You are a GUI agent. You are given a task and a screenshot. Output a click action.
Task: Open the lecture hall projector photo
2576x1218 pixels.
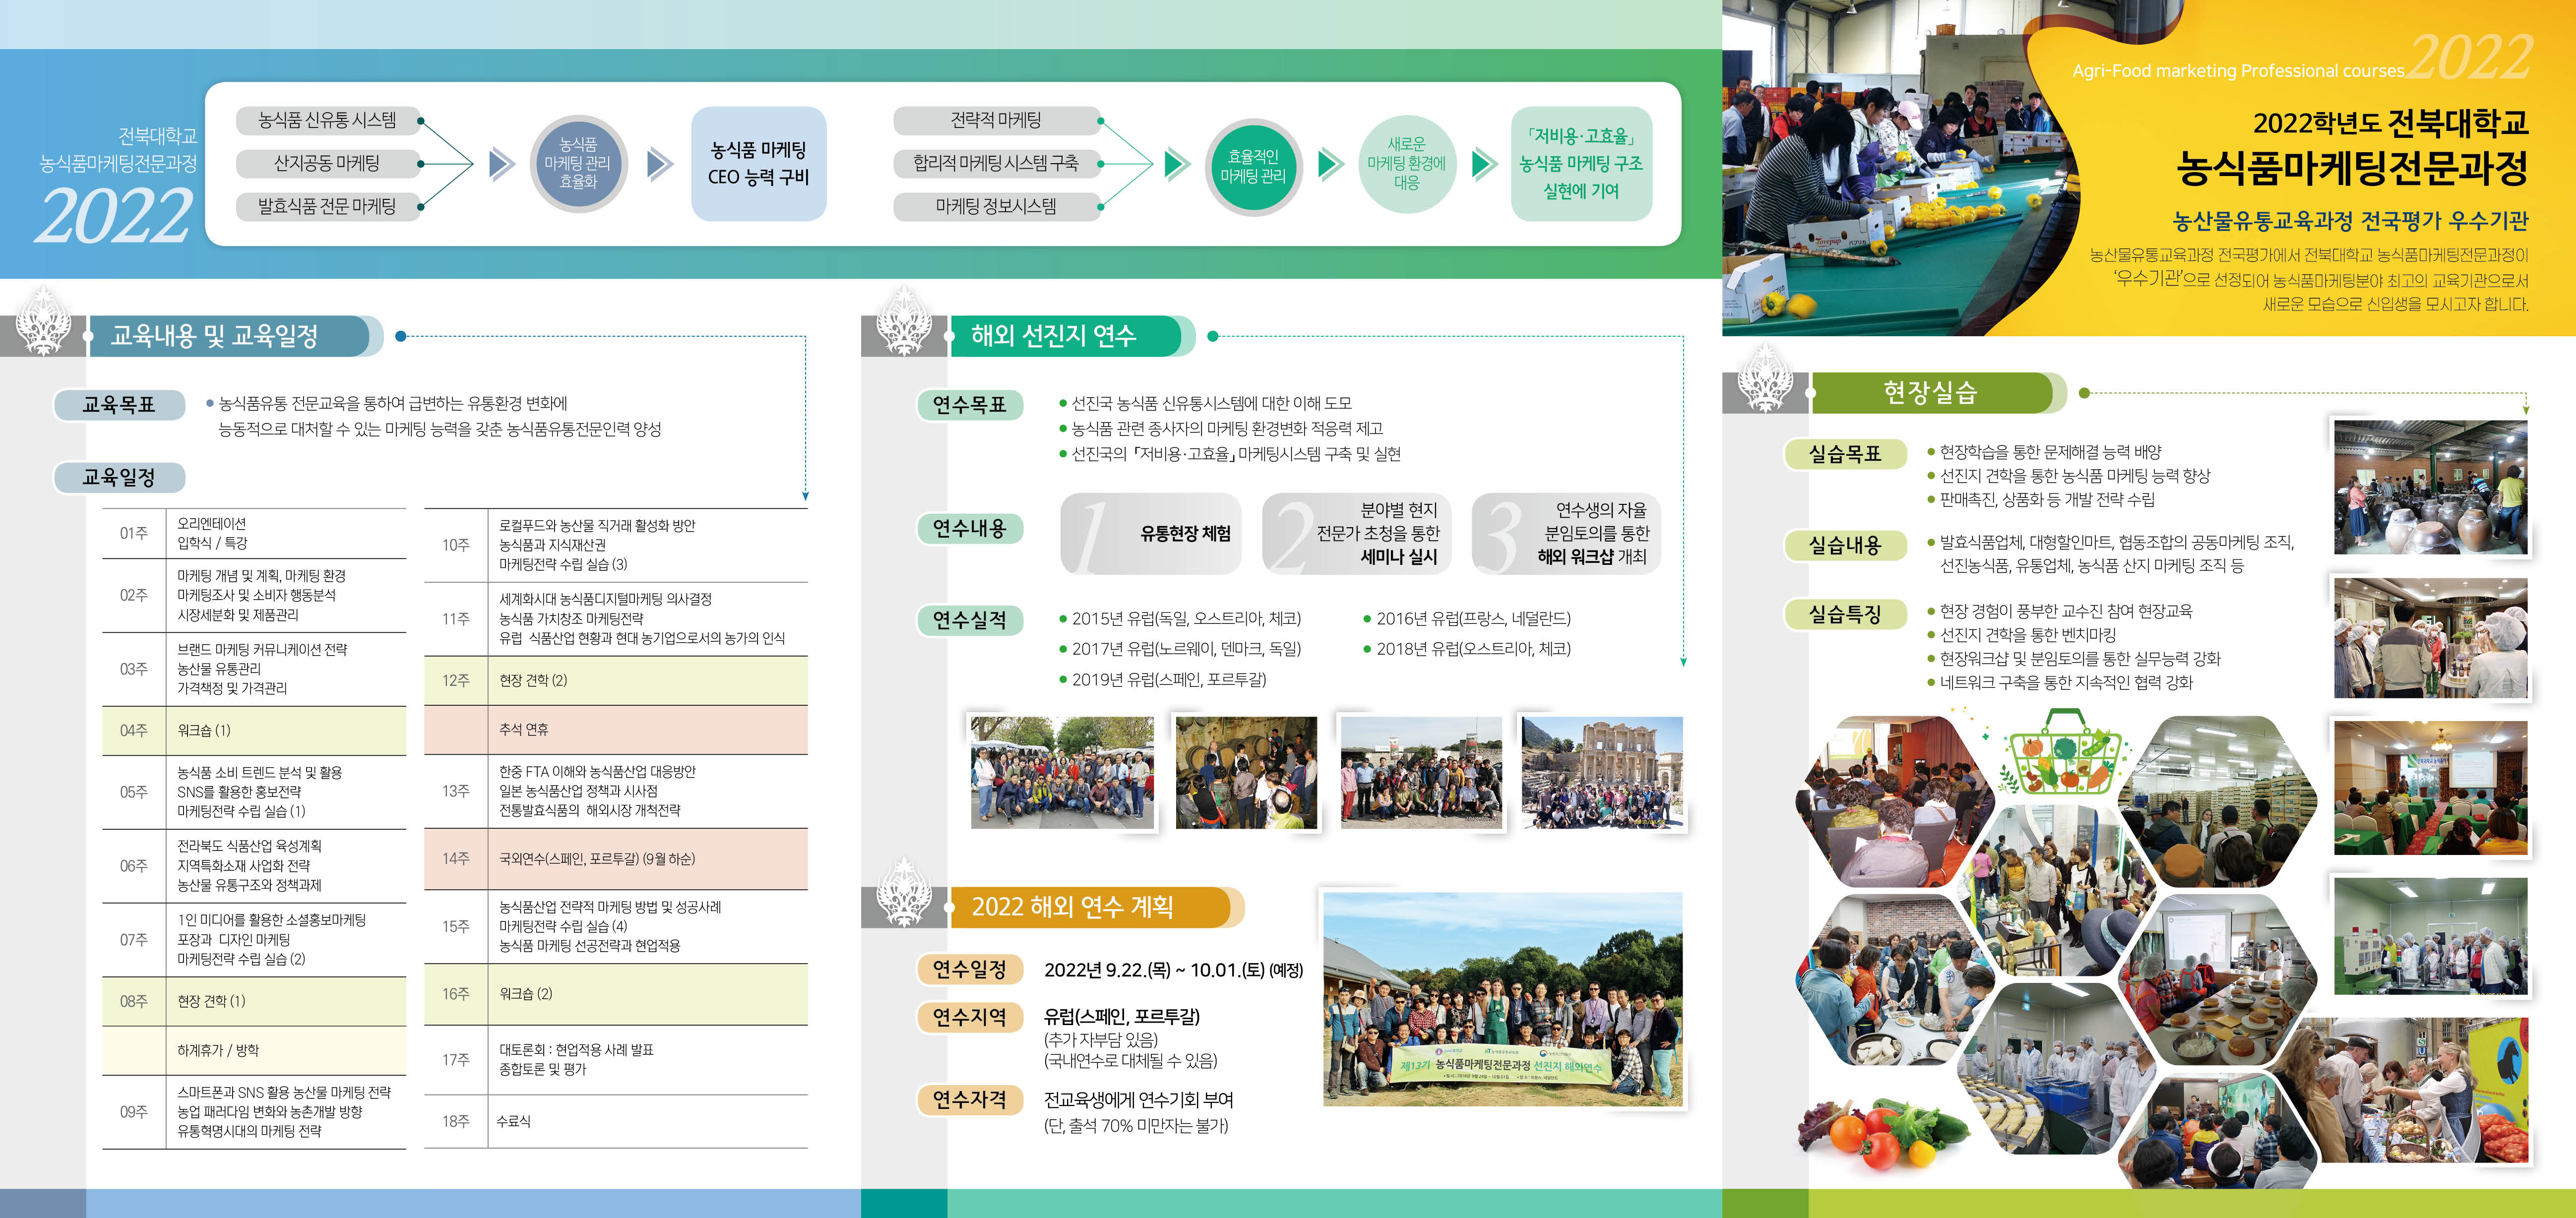[x=2430, y=788]
